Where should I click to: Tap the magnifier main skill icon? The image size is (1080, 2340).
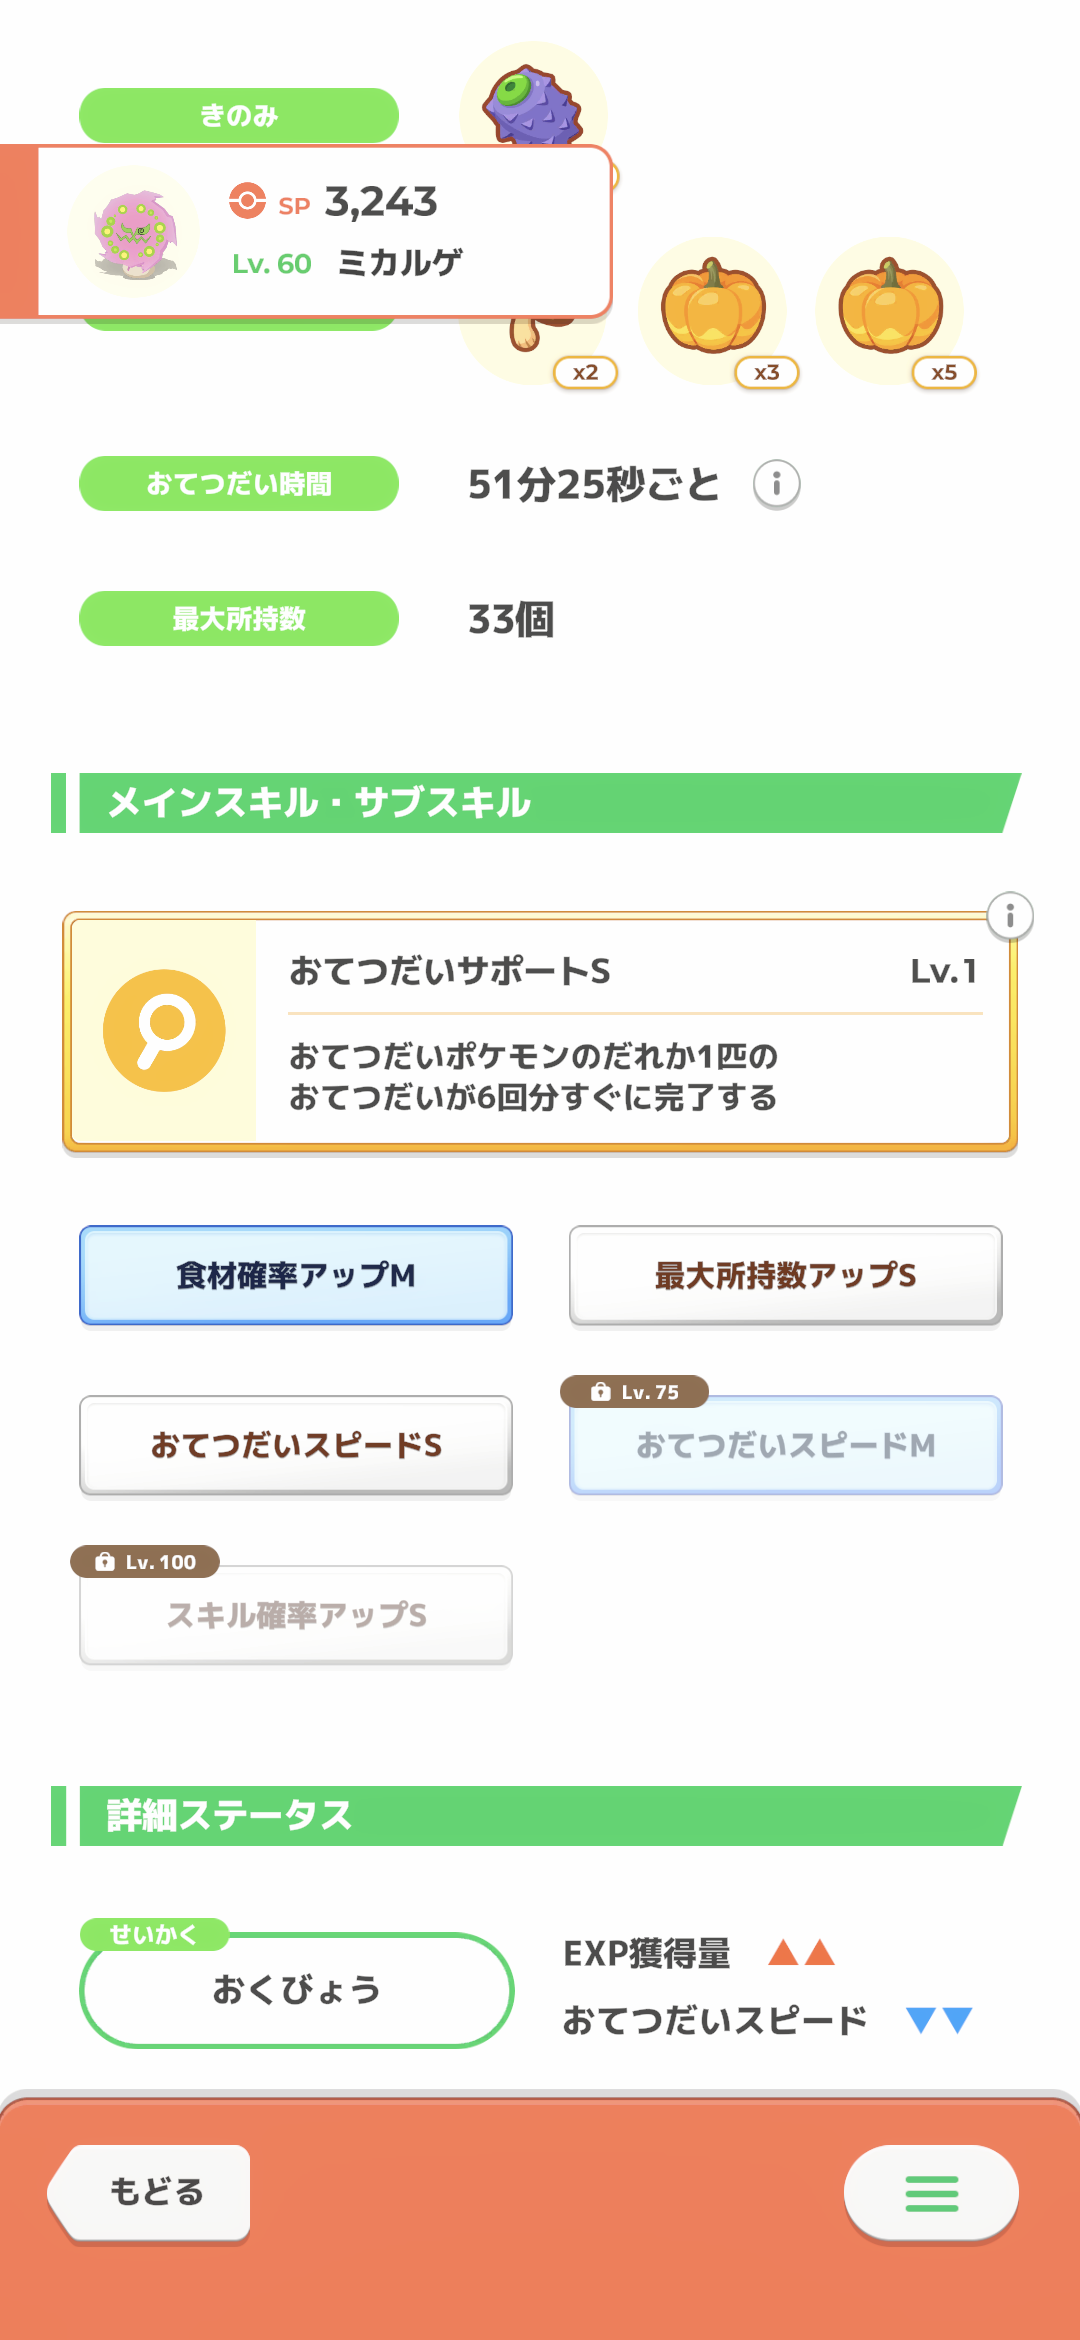pos(164,1031)
